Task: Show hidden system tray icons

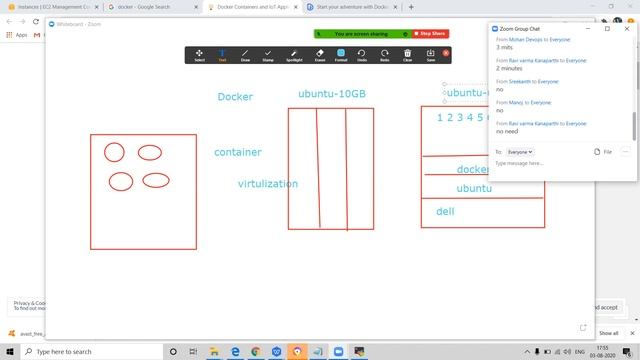Action: tap(527, 351)
